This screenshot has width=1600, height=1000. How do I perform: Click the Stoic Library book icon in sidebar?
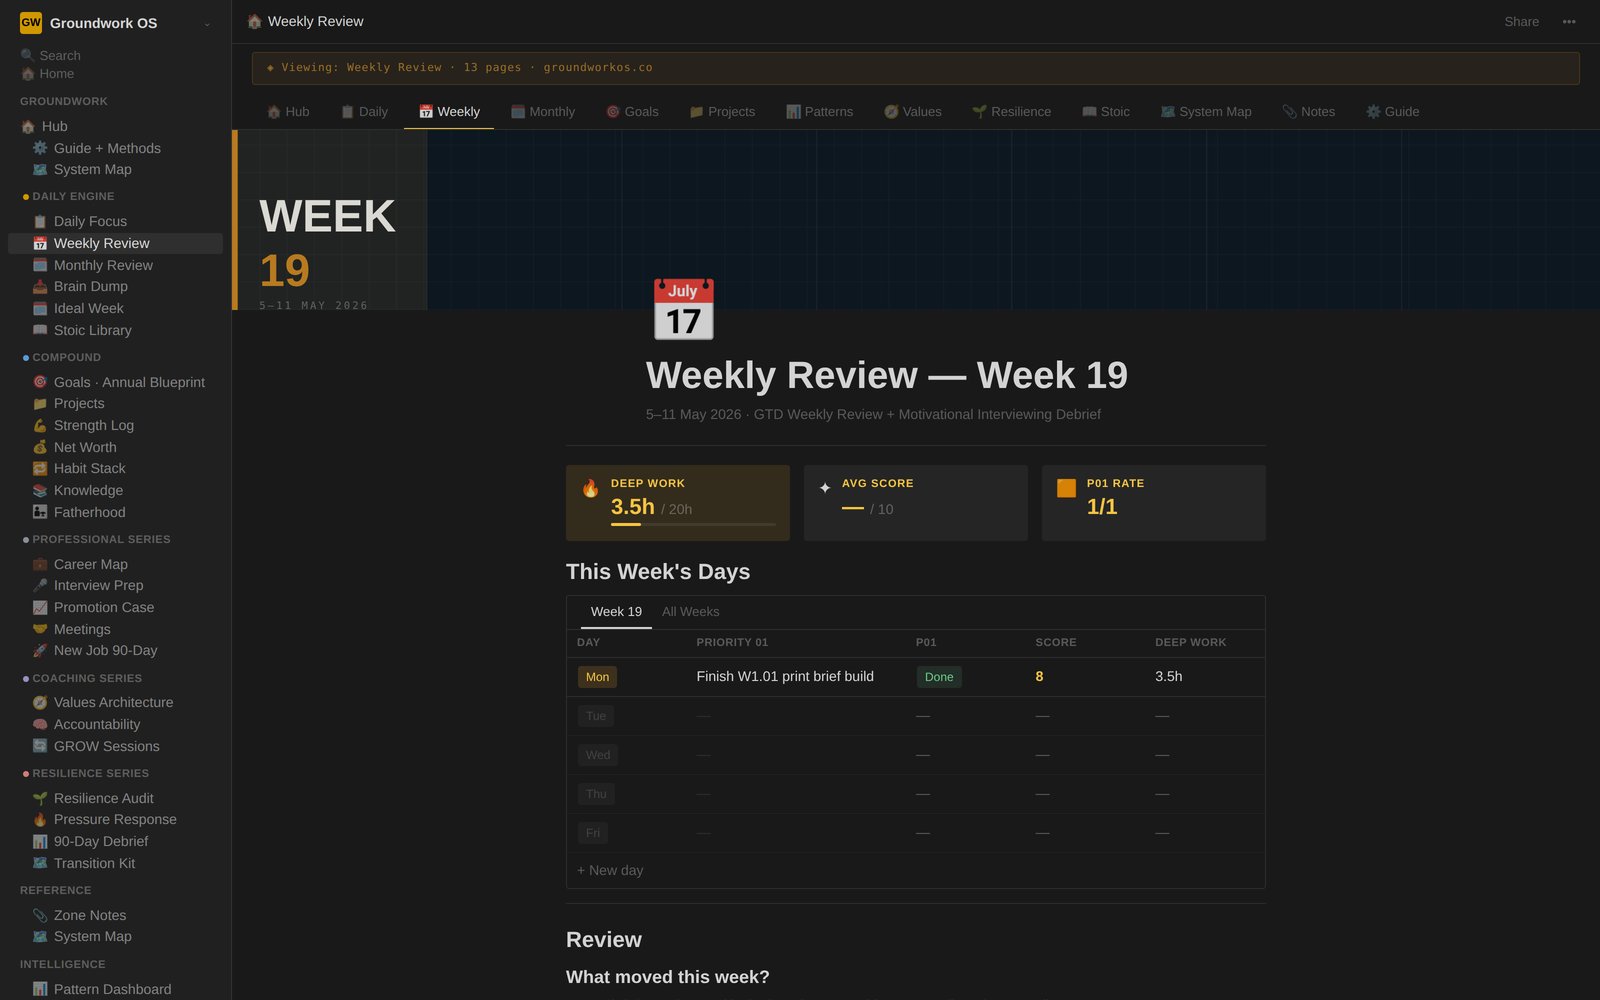(40, 330)
